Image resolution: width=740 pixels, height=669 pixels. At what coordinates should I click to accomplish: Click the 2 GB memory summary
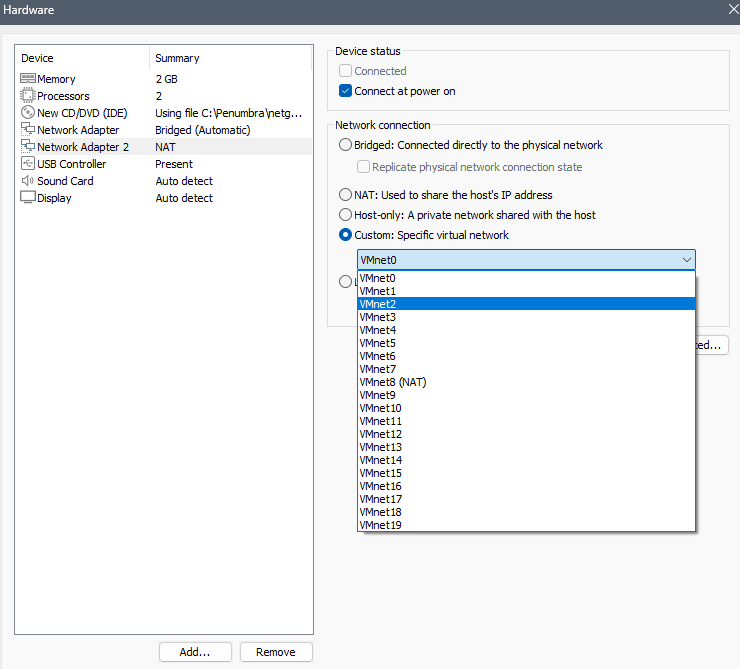pyautogui.click(x=167, y=79)
